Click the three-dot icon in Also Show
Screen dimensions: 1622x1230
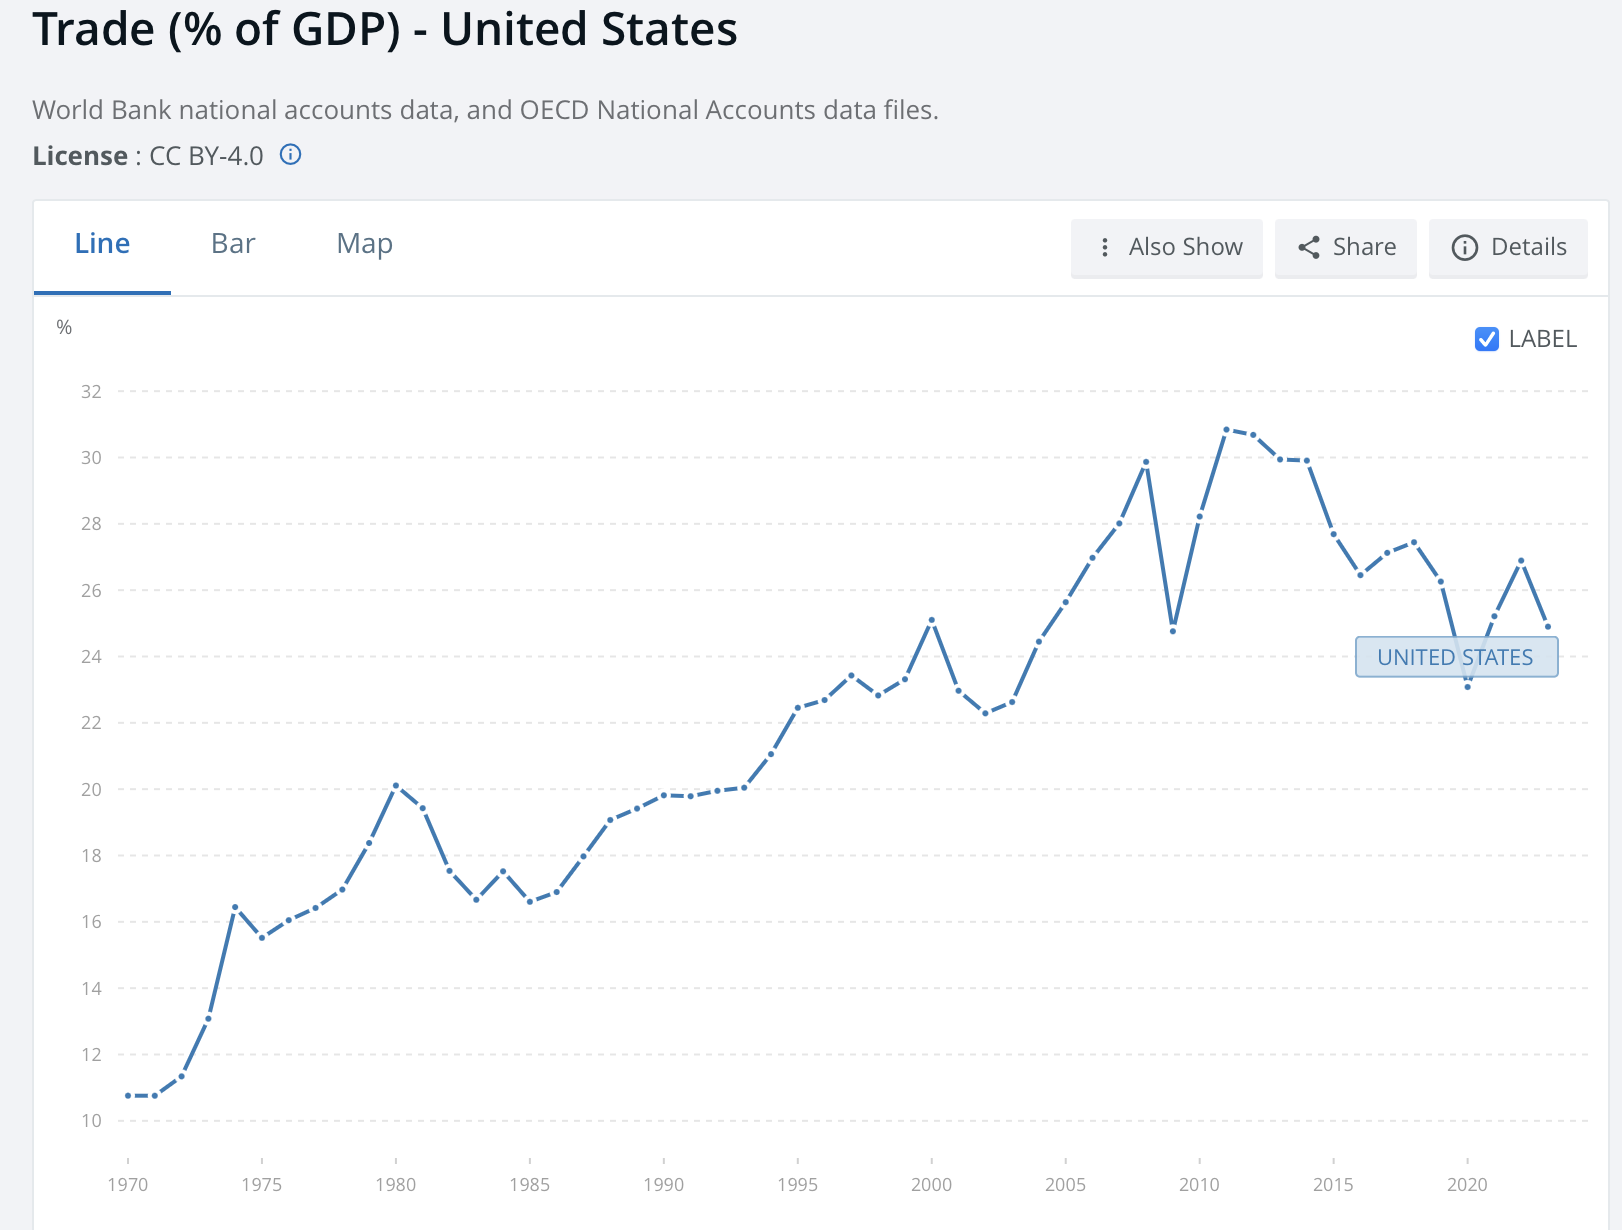pyautogui.click(x=1104, y=247)
